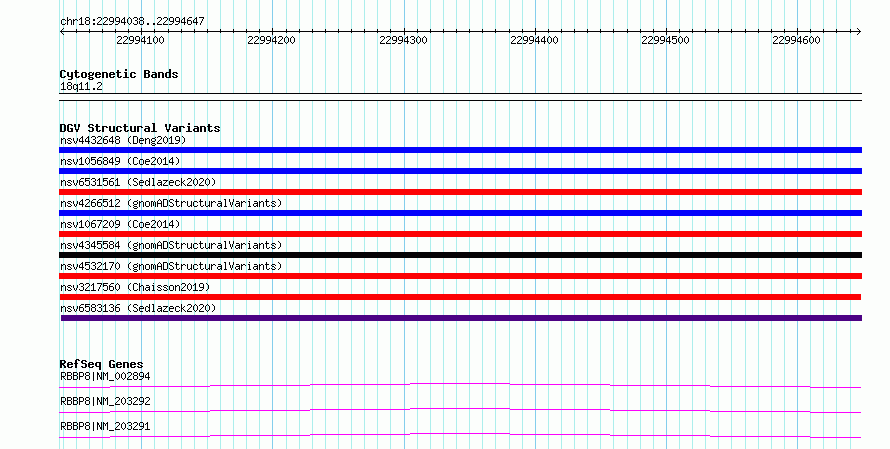Click variant label nsv4266512 (gnomADStructuralVariants)
This screenshot has width=890, height=449.
point(171,203)
